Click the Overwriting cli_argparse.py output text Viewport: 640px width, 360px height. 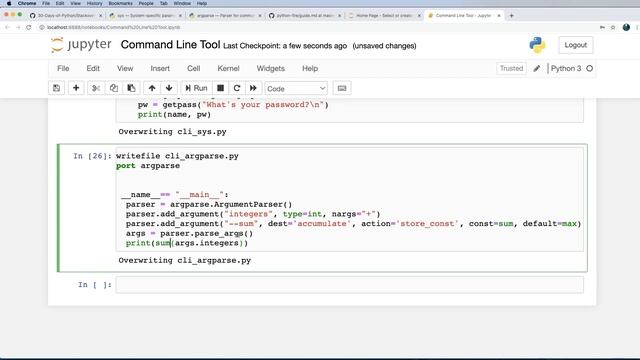pos(184,260)
